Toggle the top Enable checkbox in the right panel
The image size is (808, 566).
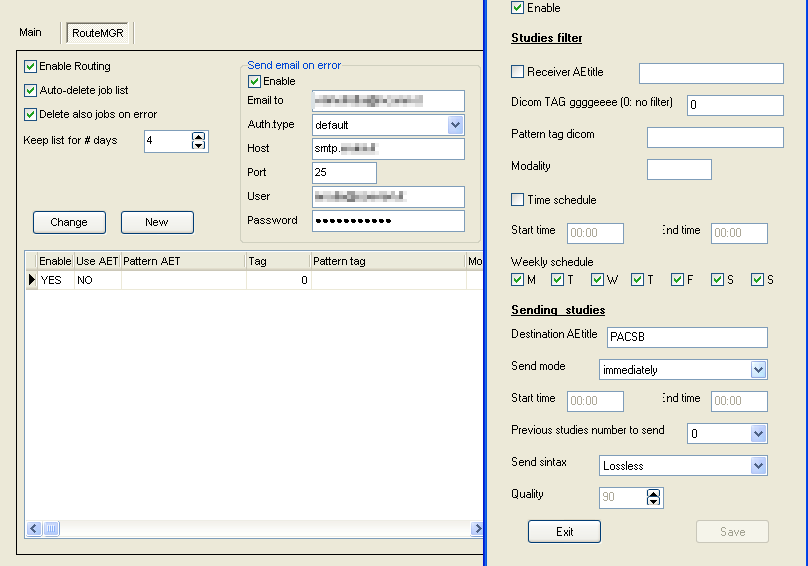pyautogui.click(x=517, y=8)
